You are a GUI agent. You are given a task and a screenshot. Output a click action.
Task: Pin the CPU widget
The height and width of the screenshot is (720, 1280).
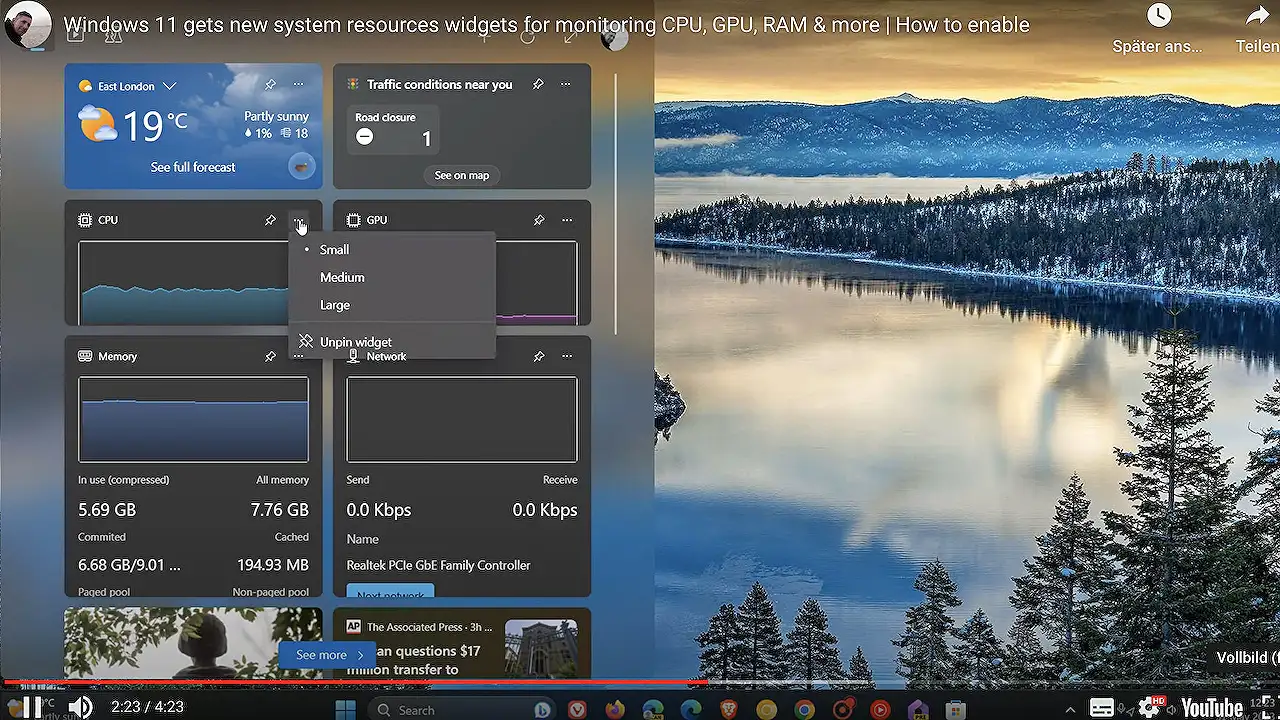(270, 220)
